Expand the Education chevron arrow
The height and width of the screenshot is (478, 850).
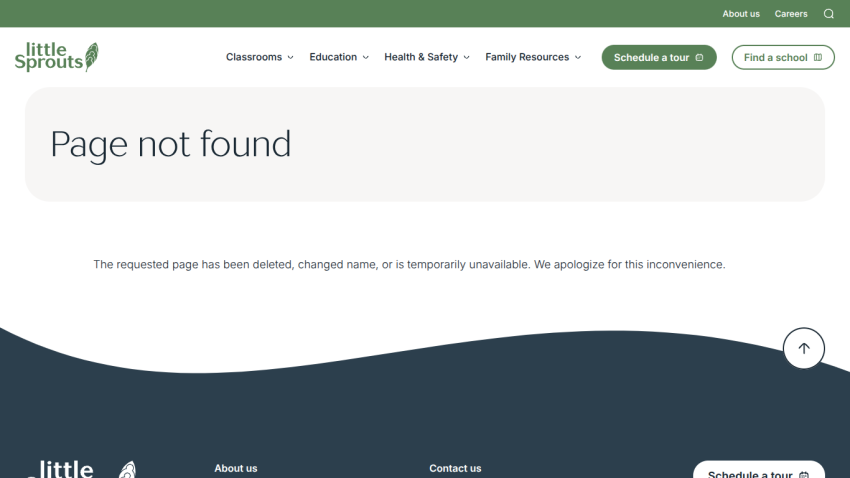click(365, 57)
